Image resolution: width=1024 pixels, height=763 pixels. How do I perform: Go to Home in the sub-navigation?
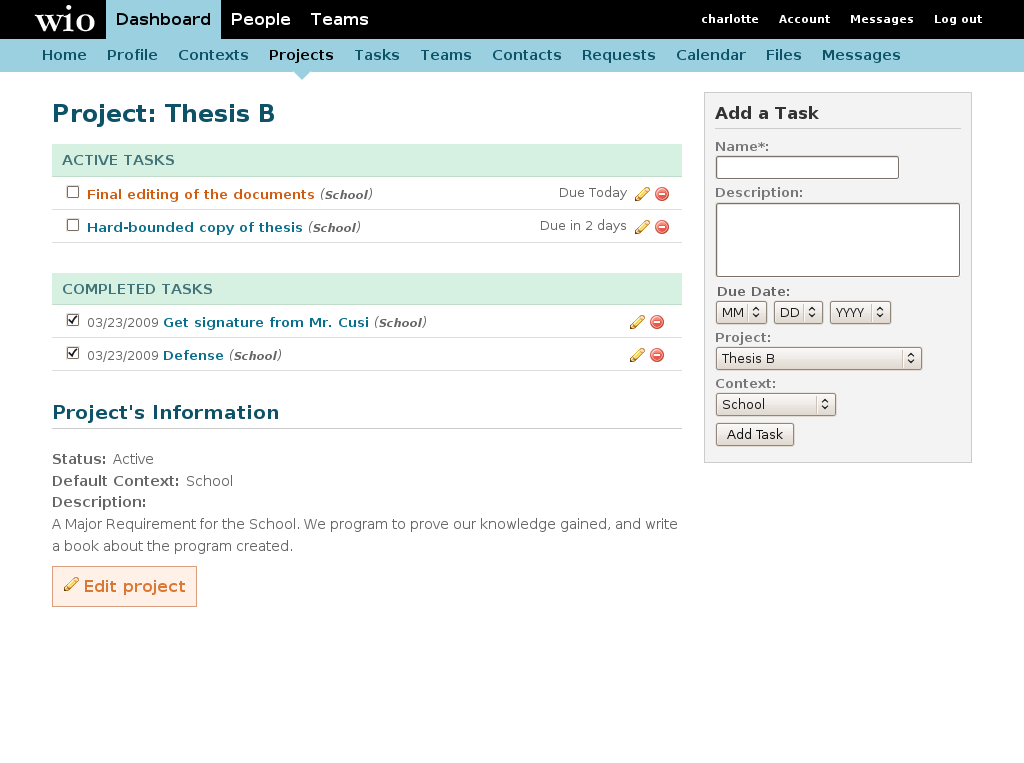pyautogui.click(x=64, y=56)
